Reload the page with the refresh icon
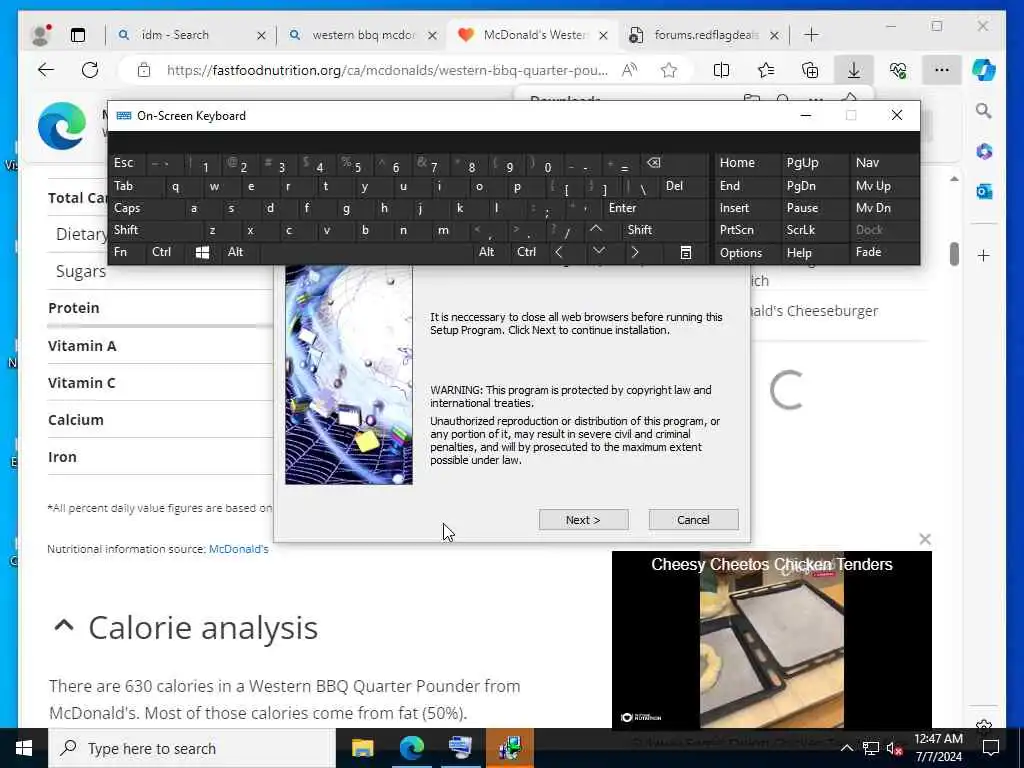1024x768 pixels. point(90,70)
